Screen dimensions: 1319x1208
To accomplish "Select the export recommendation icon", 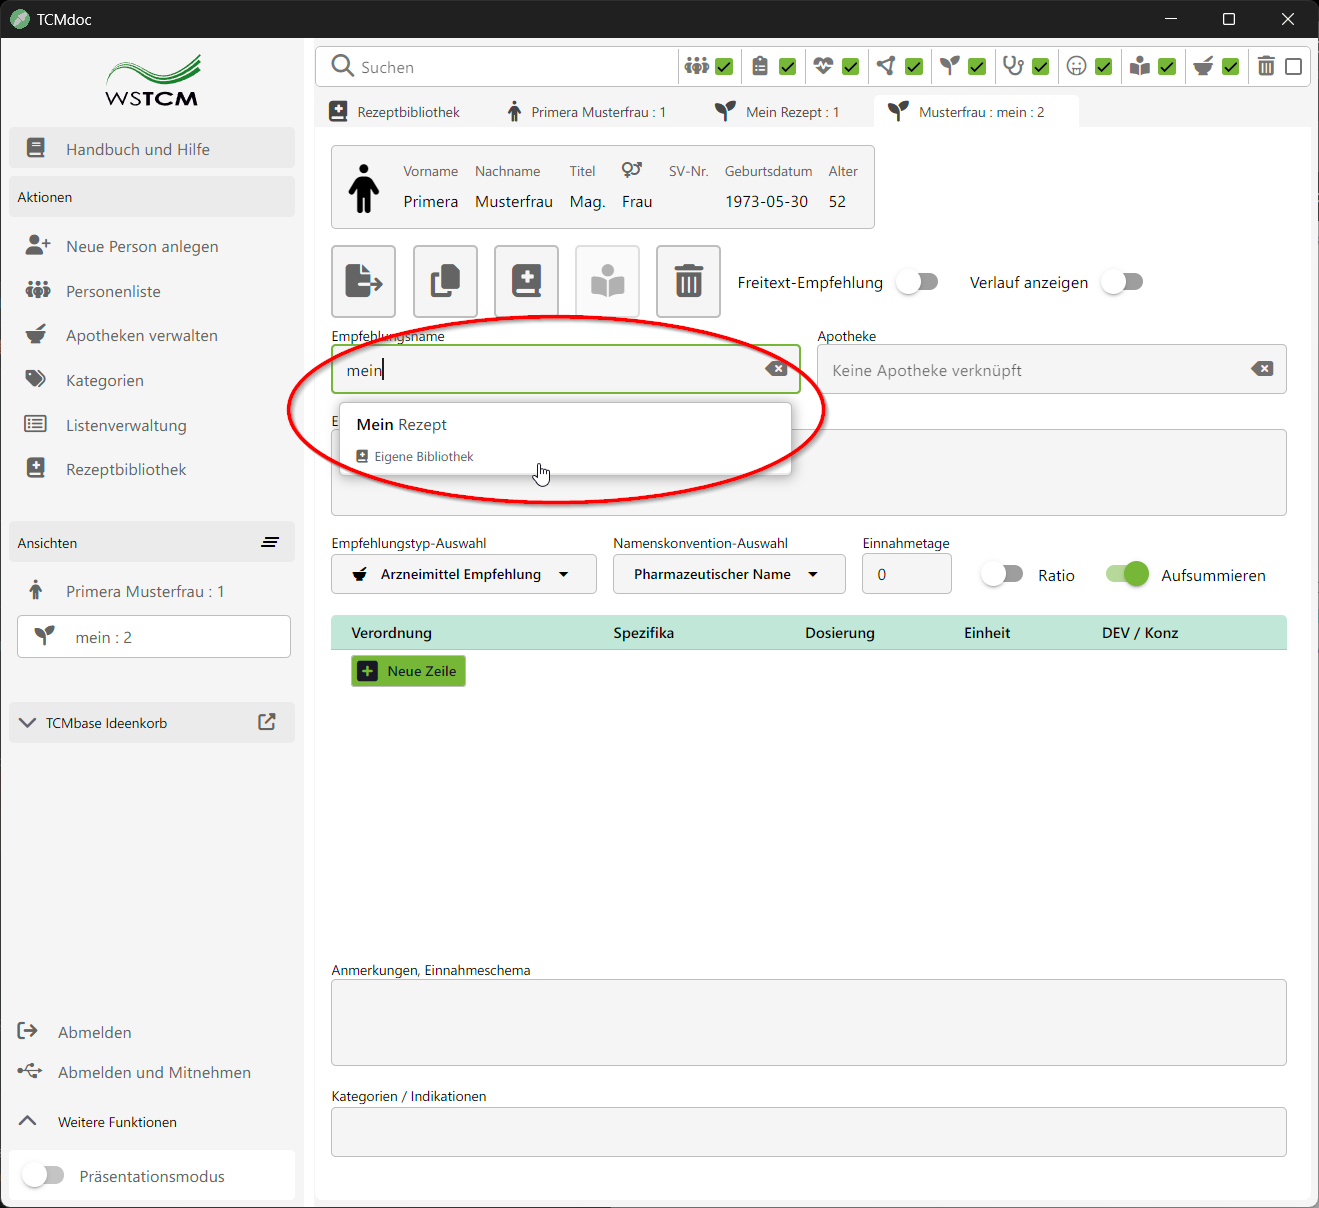I will (x=363, y=281).
